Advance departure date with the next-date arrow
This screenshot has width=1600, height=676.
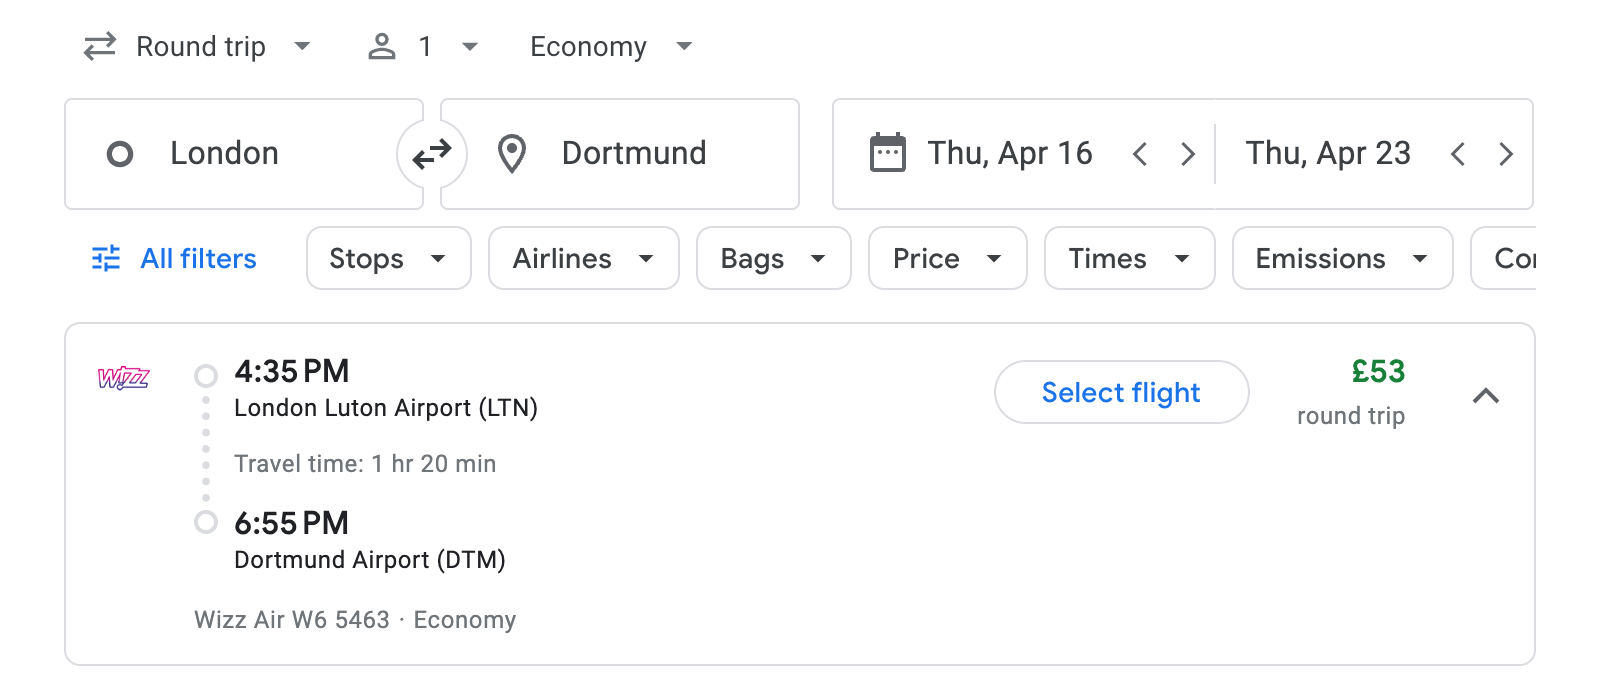click(x=1188, y=154)
